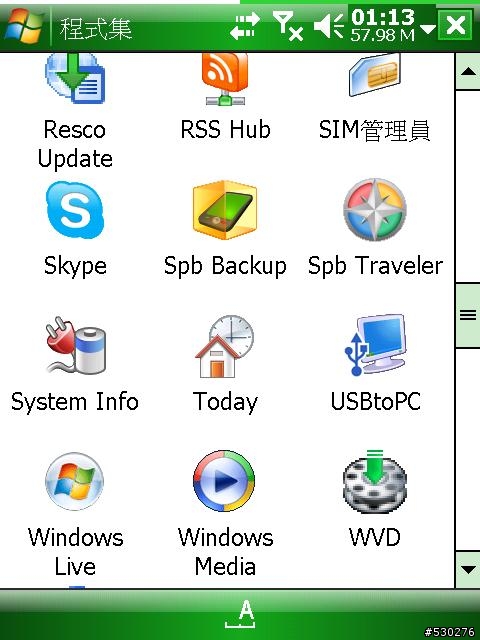The width and height of the screenshot is (480, 640).
Task: Grab the vertical scrollbar thumb
Action: (x=468, y=315)
